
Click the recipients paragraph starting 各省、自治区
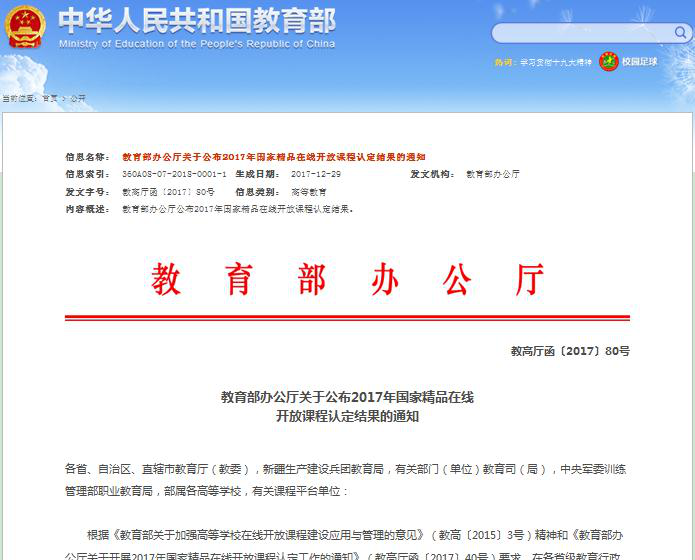pos(346,480)
